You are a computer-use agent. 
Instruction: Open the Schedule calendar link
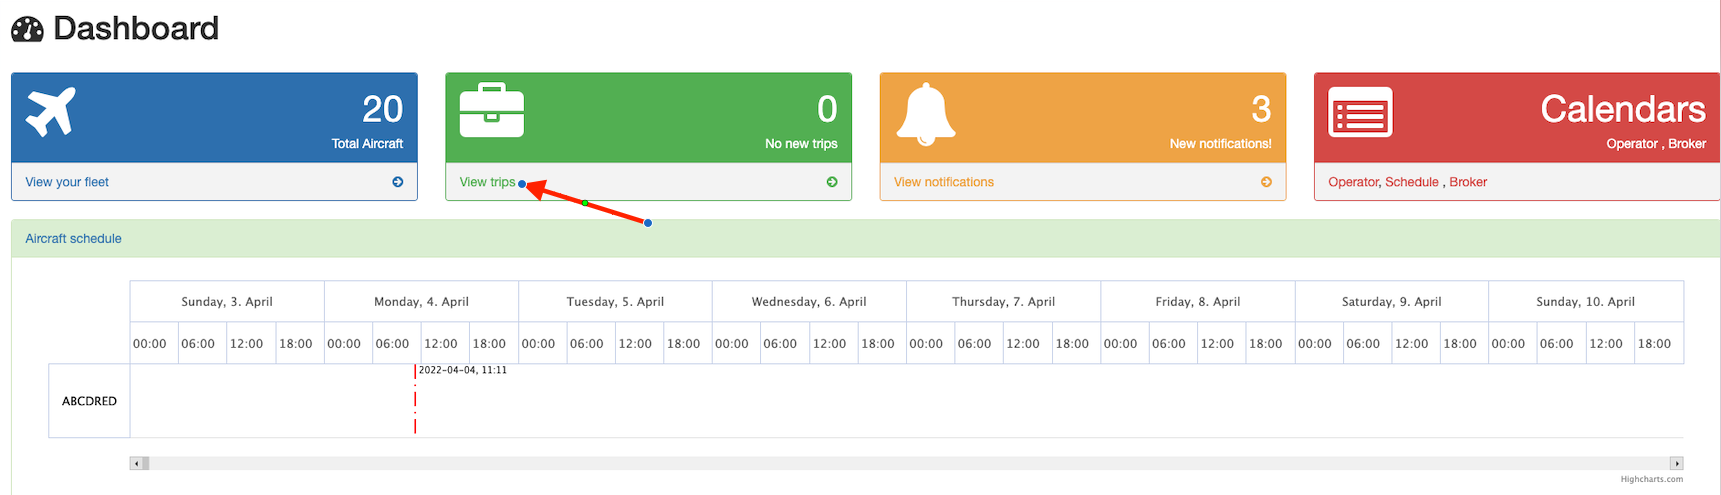[x=1411, y=182]
